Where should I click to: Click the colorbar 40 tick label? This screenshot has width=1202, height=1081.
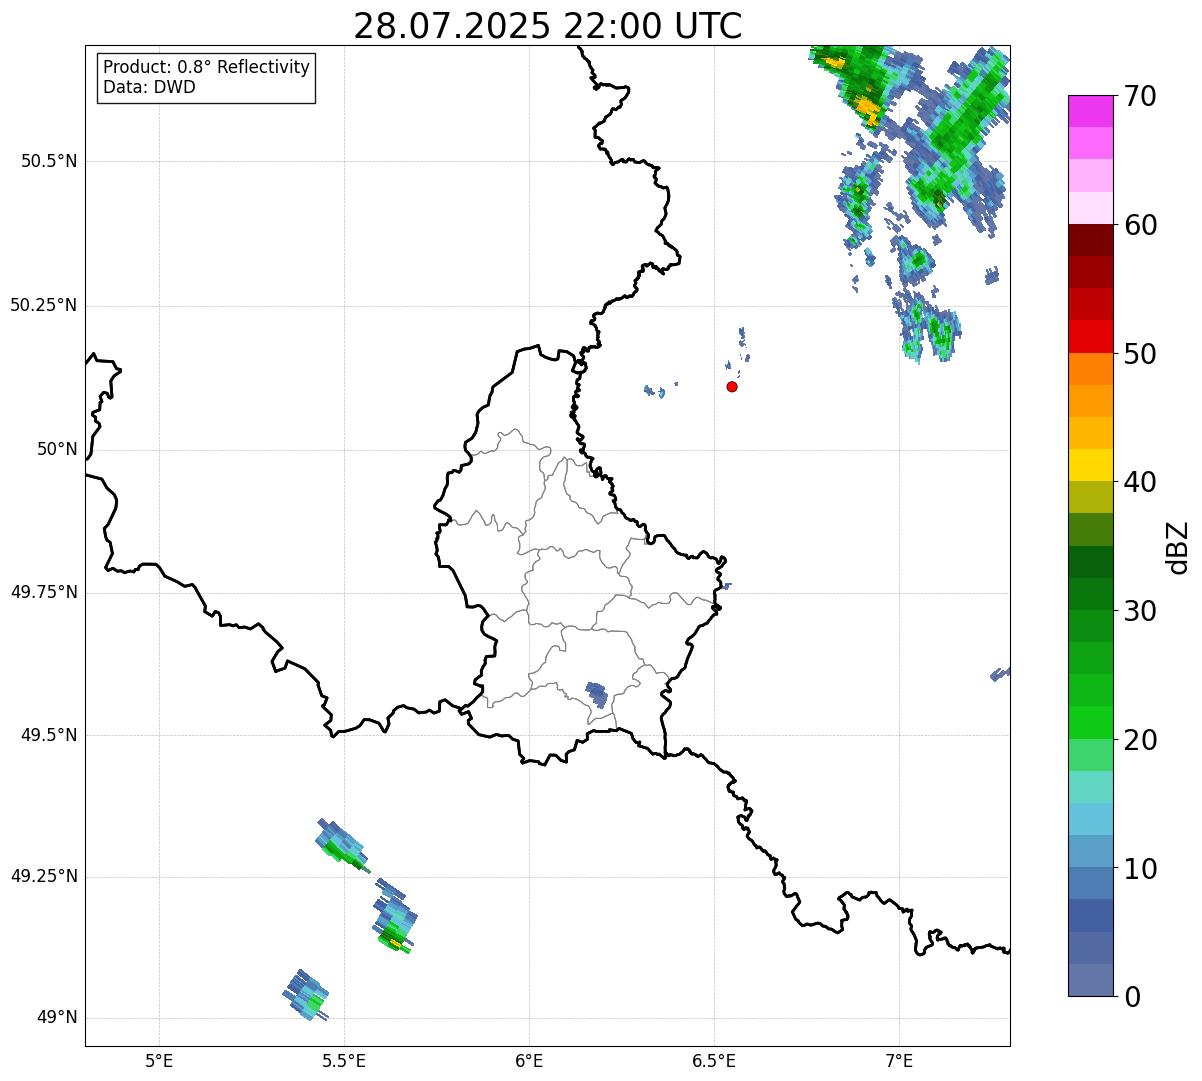[1141, 483]
